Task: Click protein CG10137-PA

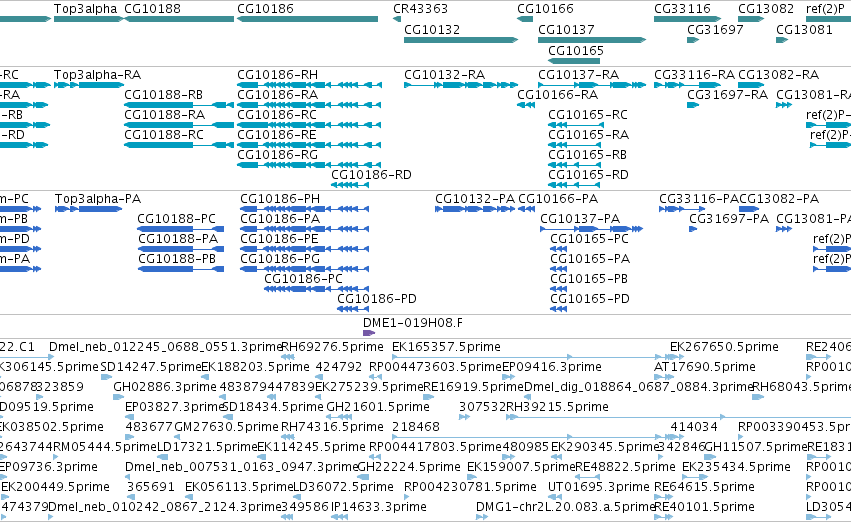Action: click(580, 219)
